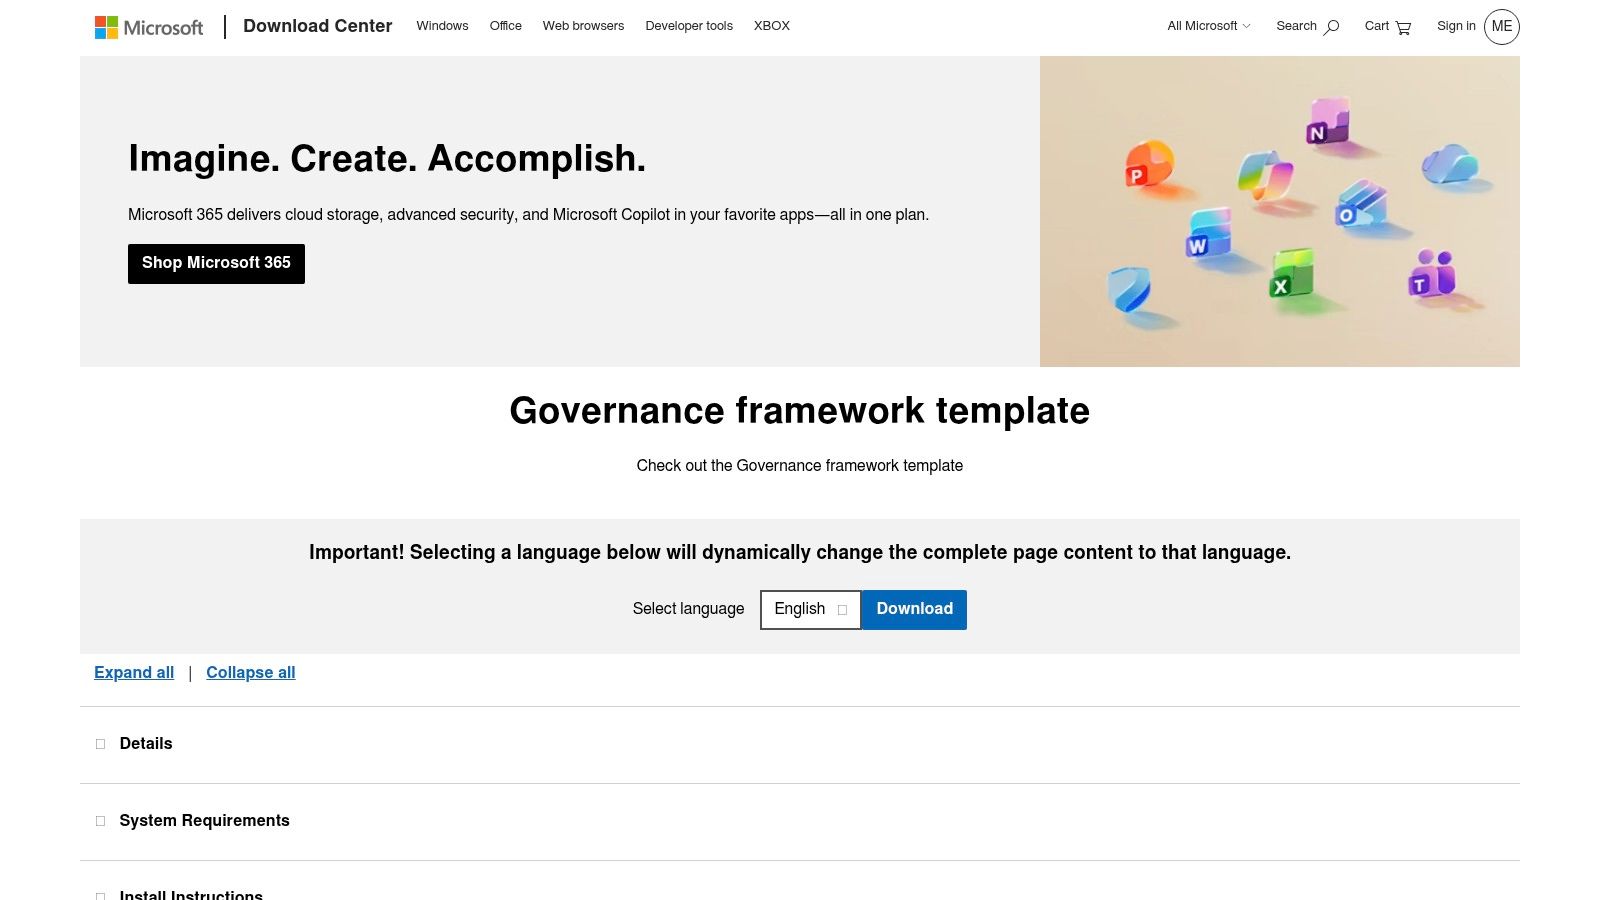Click the blue Download button
The image size is (1600, 900).
914,610
